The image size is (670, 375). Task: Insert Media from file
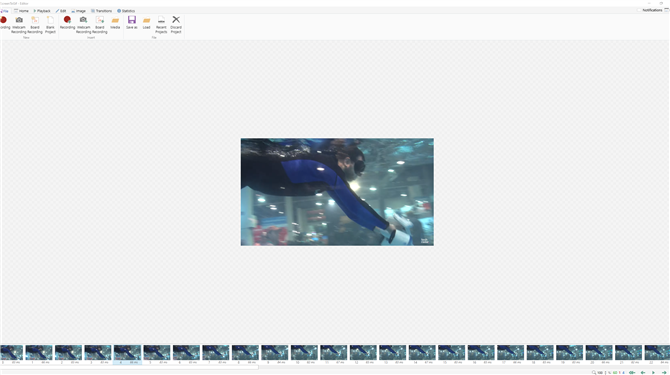(115, 23)
